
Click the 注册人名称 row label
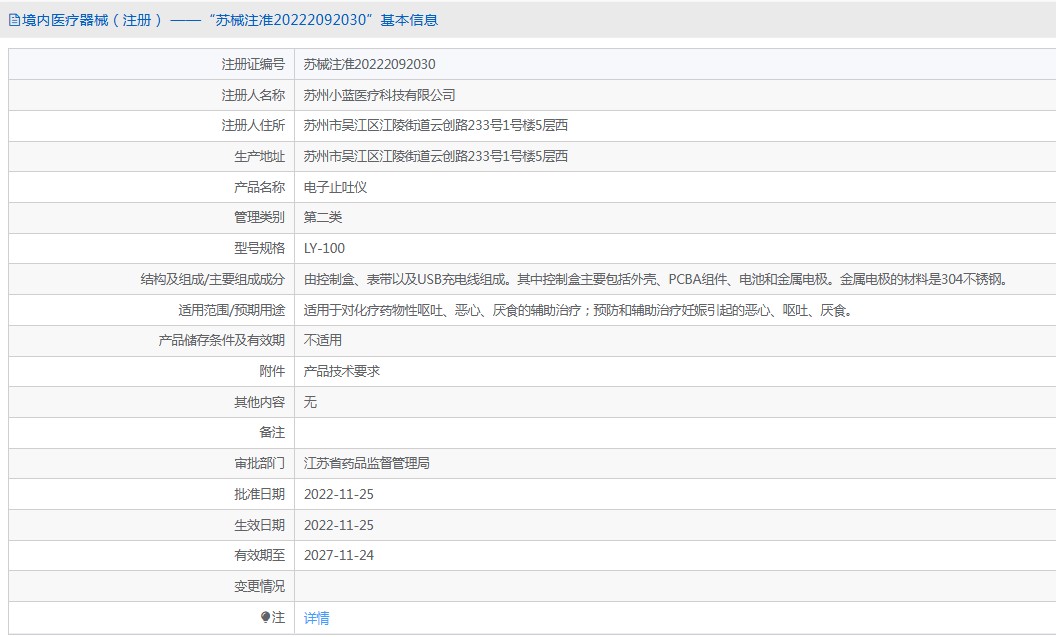coord(254,95)
